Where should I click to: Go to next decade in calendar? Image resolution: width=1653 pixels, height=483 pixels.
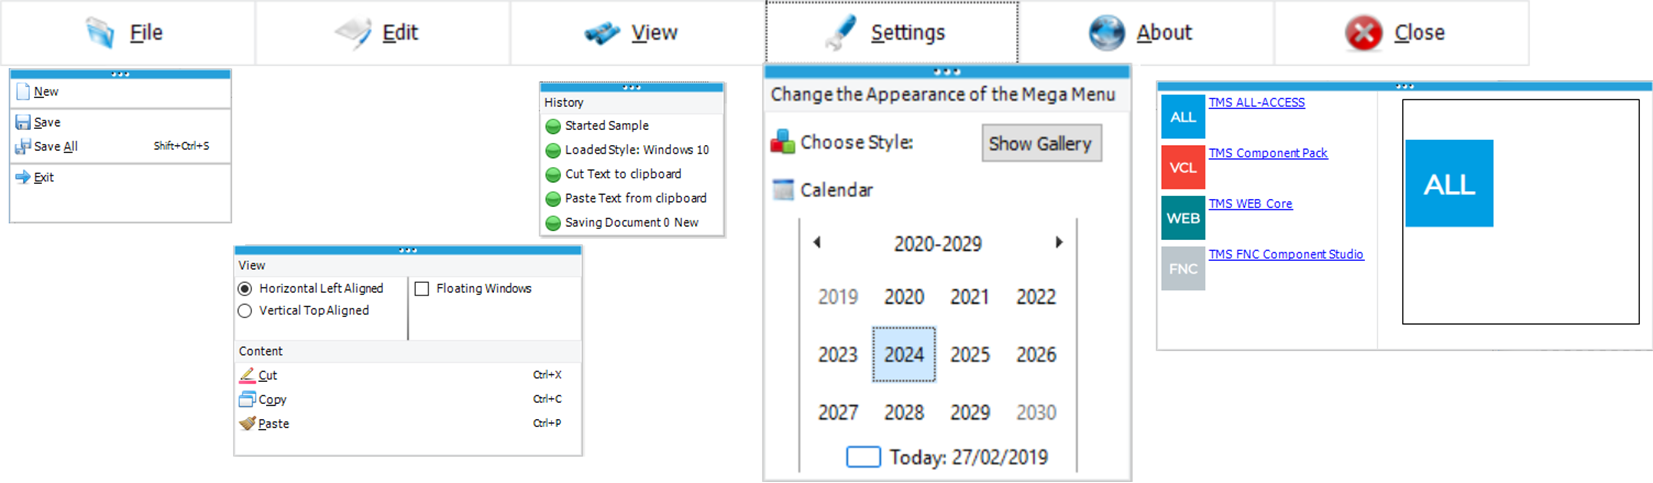[x=1059, y=242]
